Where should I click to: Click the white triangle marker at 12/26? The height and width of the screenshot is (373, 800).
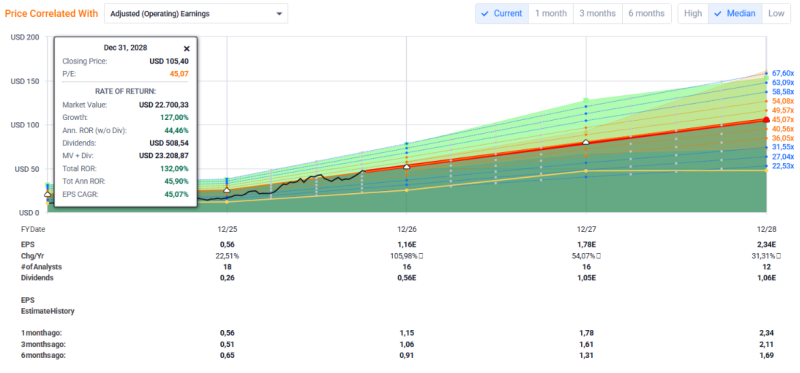407,166
